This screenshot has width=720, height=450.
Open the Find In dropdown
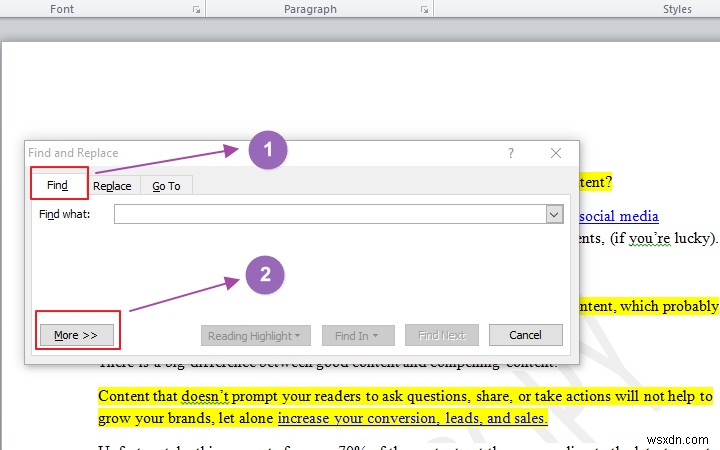tap(358, 336)
